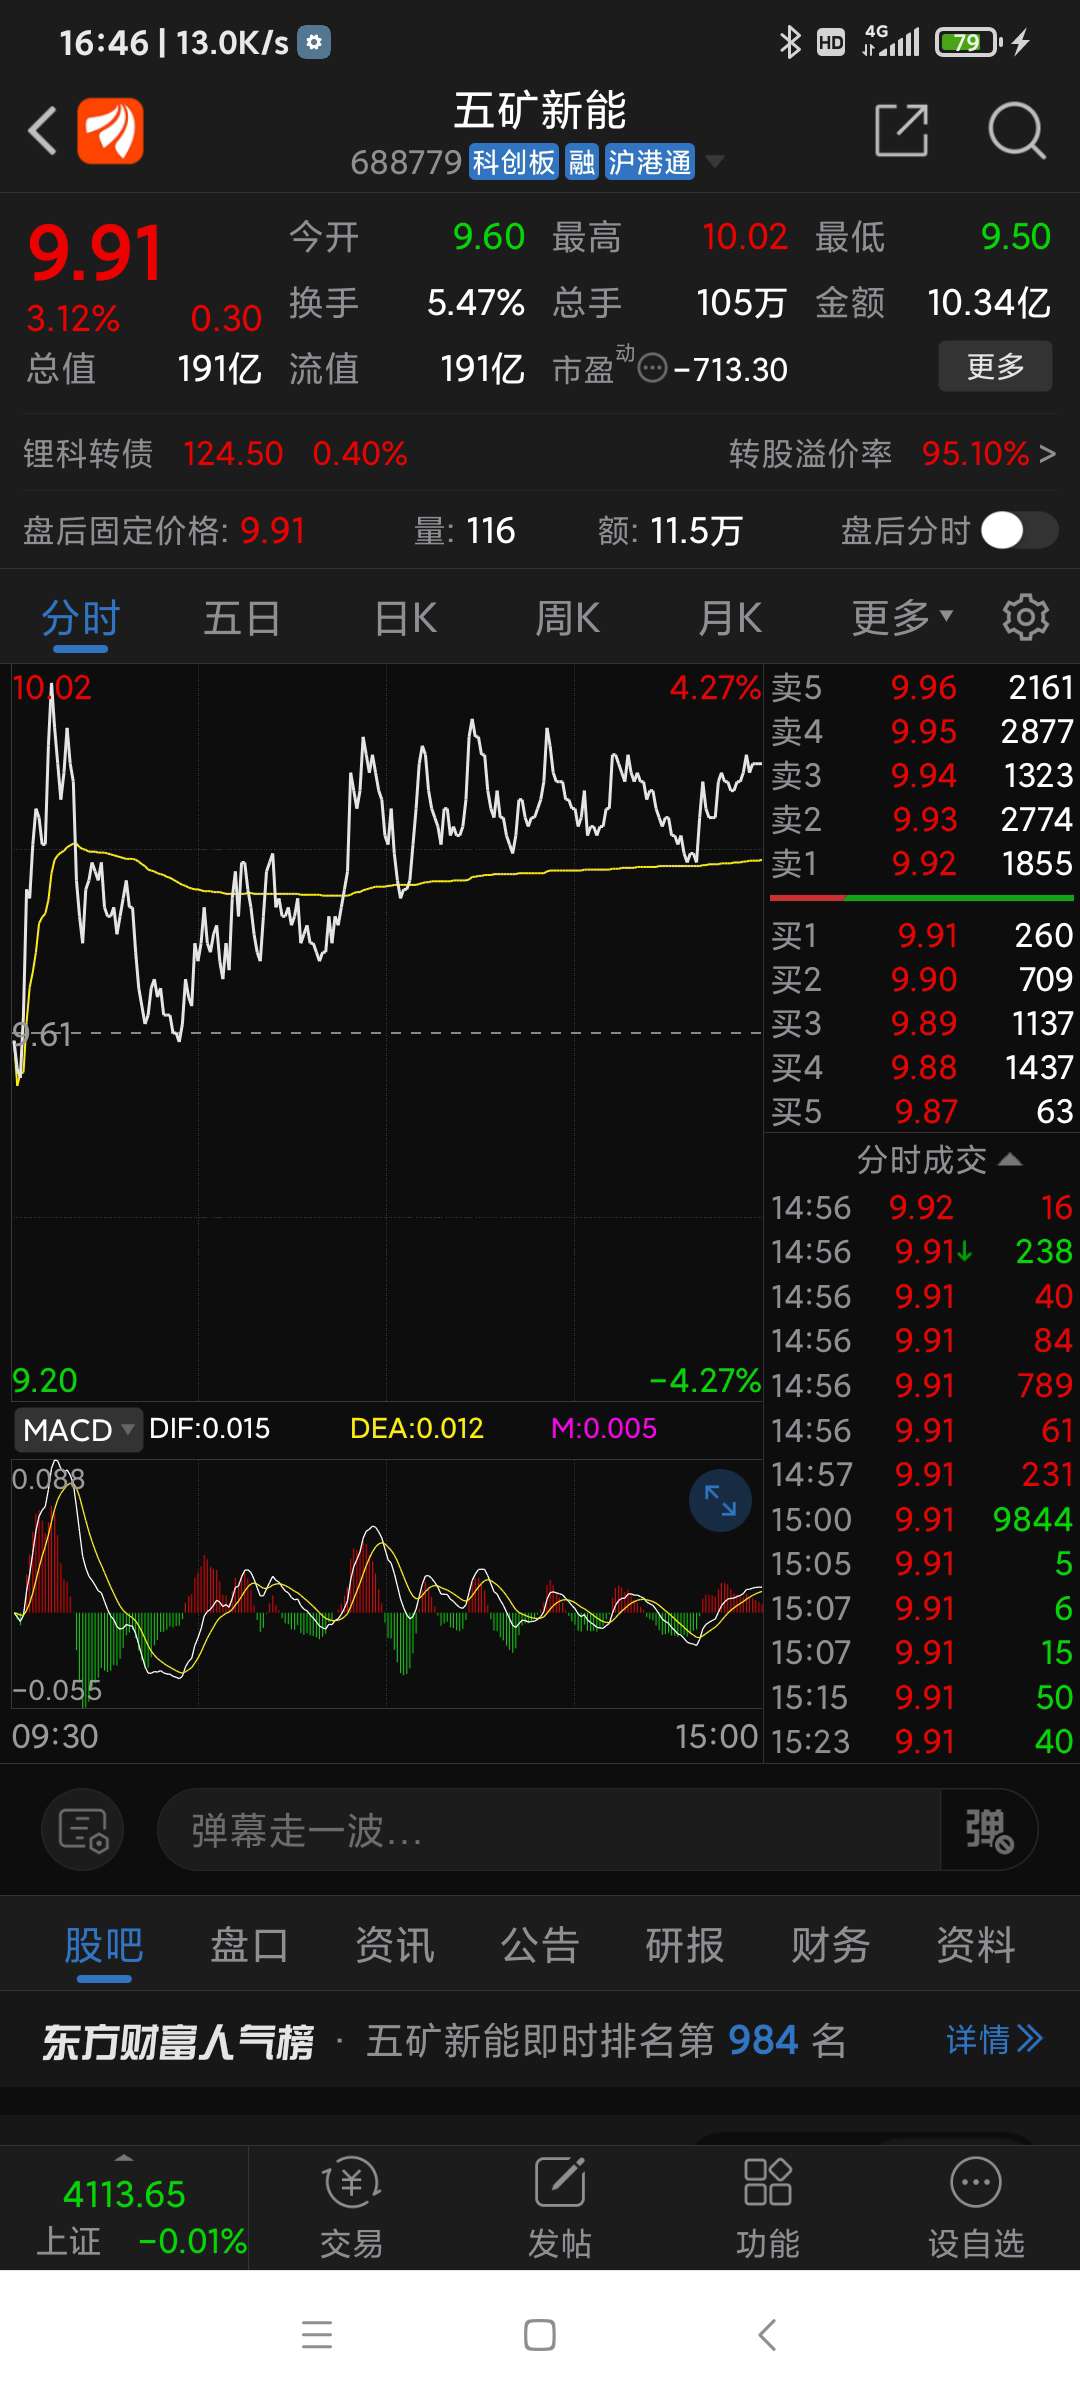
Task: Expand stock name dropdown arrow
Action: click(x=714, y=161)
